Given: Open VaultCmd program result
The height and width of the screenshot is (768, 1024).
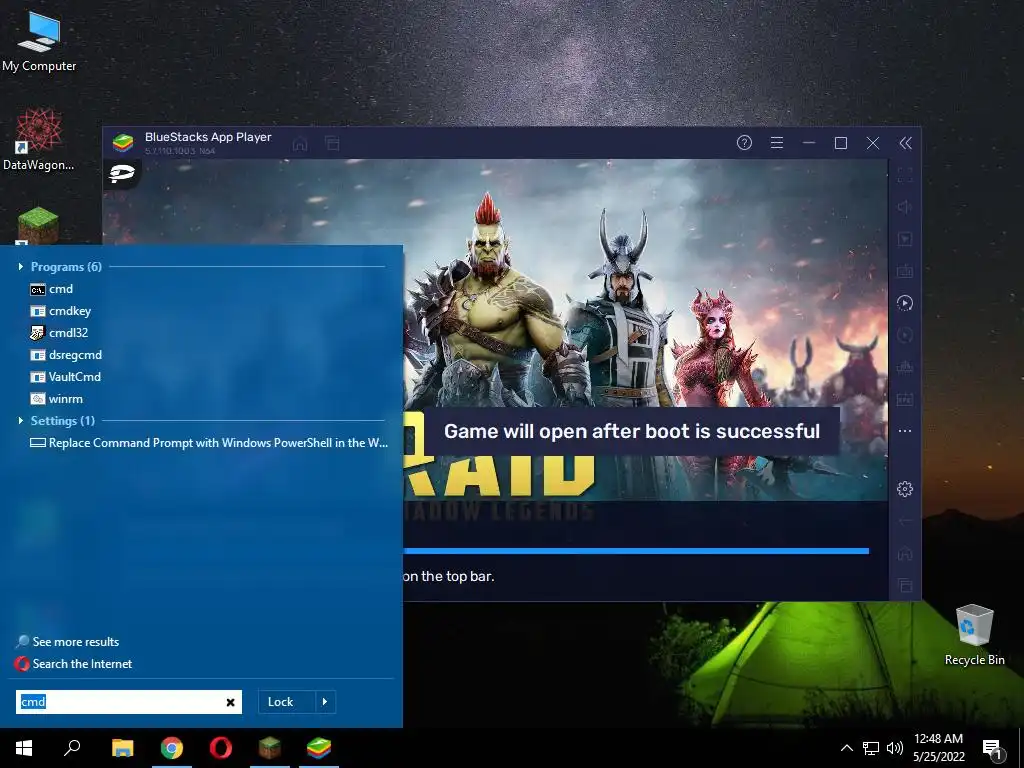Looking at the screenshot, I should tap(65, 377).
